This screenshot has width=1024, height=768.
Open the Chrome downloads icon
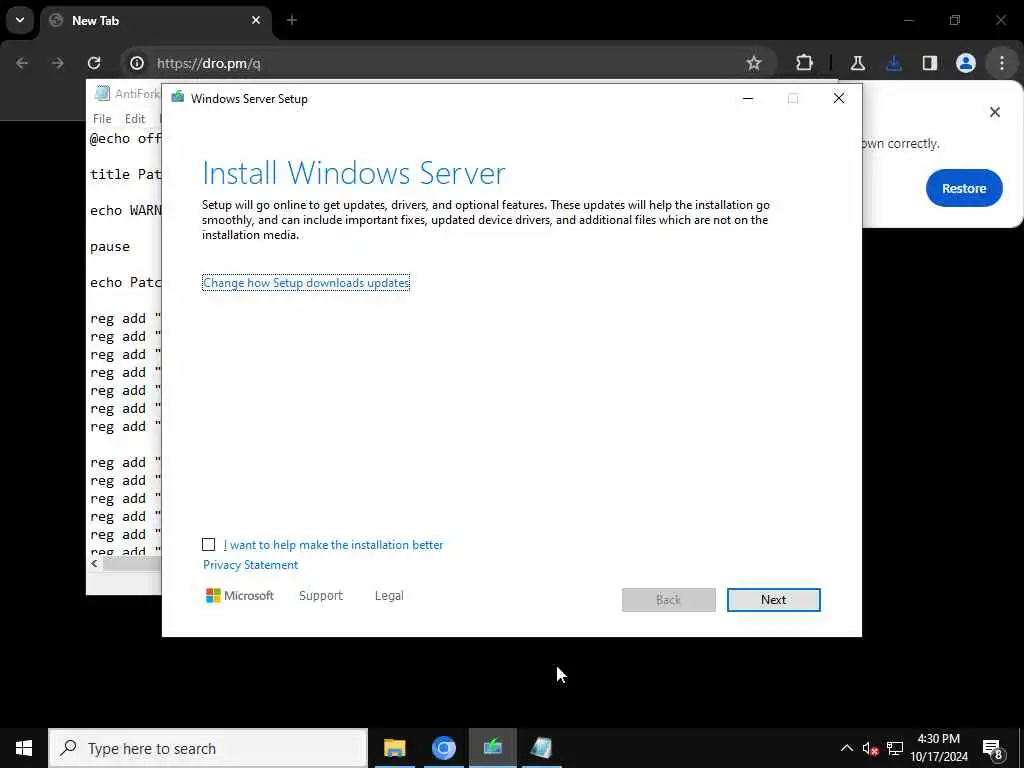pyautogui.click(x=894, y=63)
